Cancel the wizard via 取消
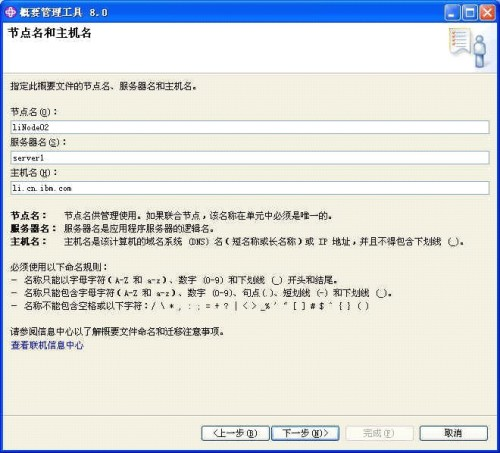The width and height of the screenshot is (500, 453). click(x=453, y=433)
